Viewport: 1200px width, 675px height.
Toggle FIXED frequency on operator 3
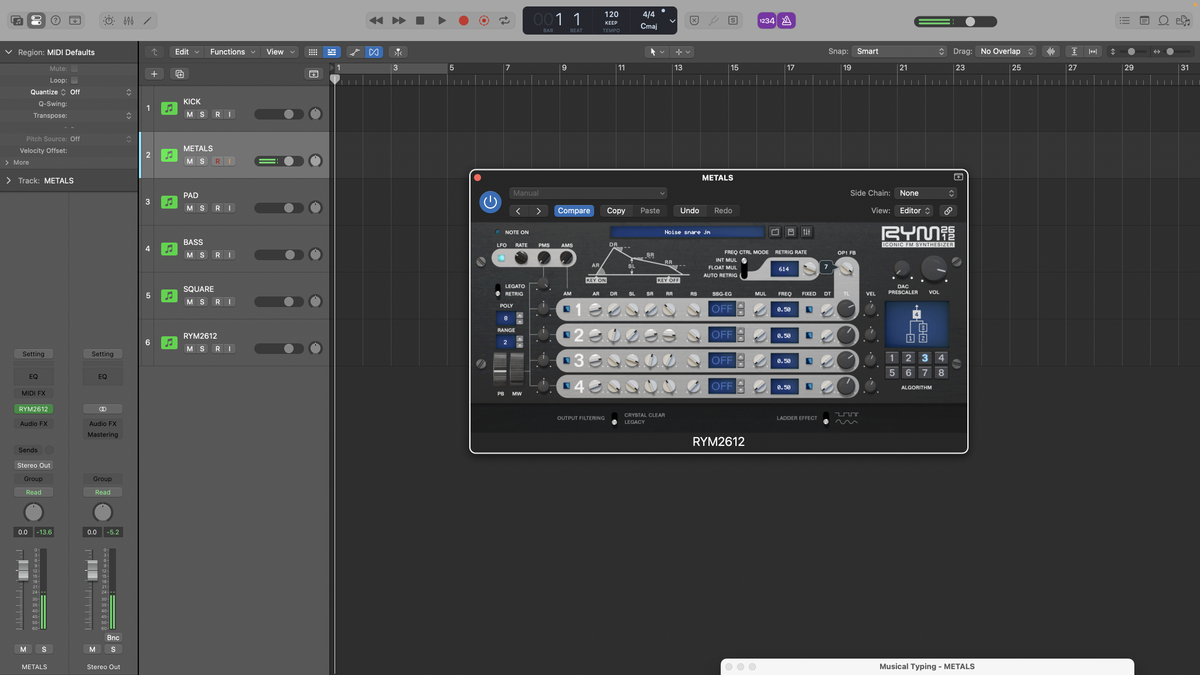809,361
